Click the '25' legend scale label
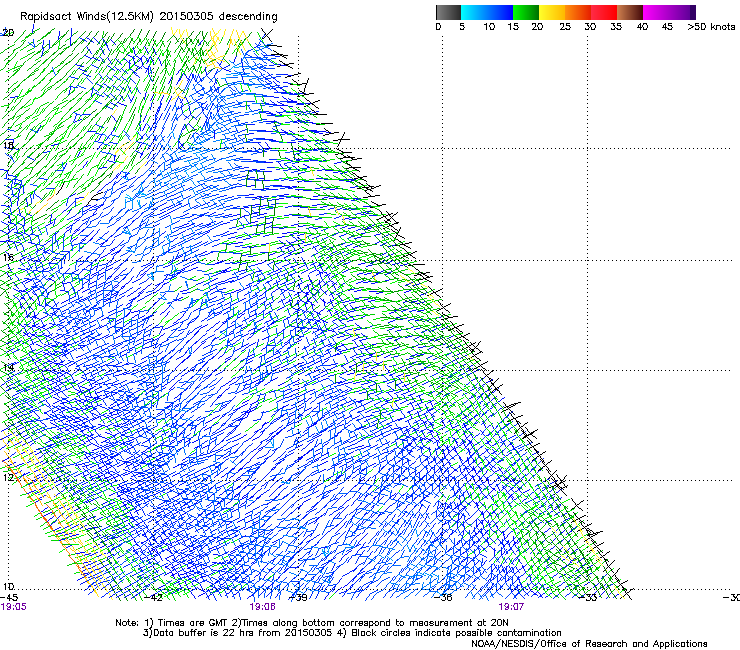This screenshot has width=740, height=650. (565, 27)
